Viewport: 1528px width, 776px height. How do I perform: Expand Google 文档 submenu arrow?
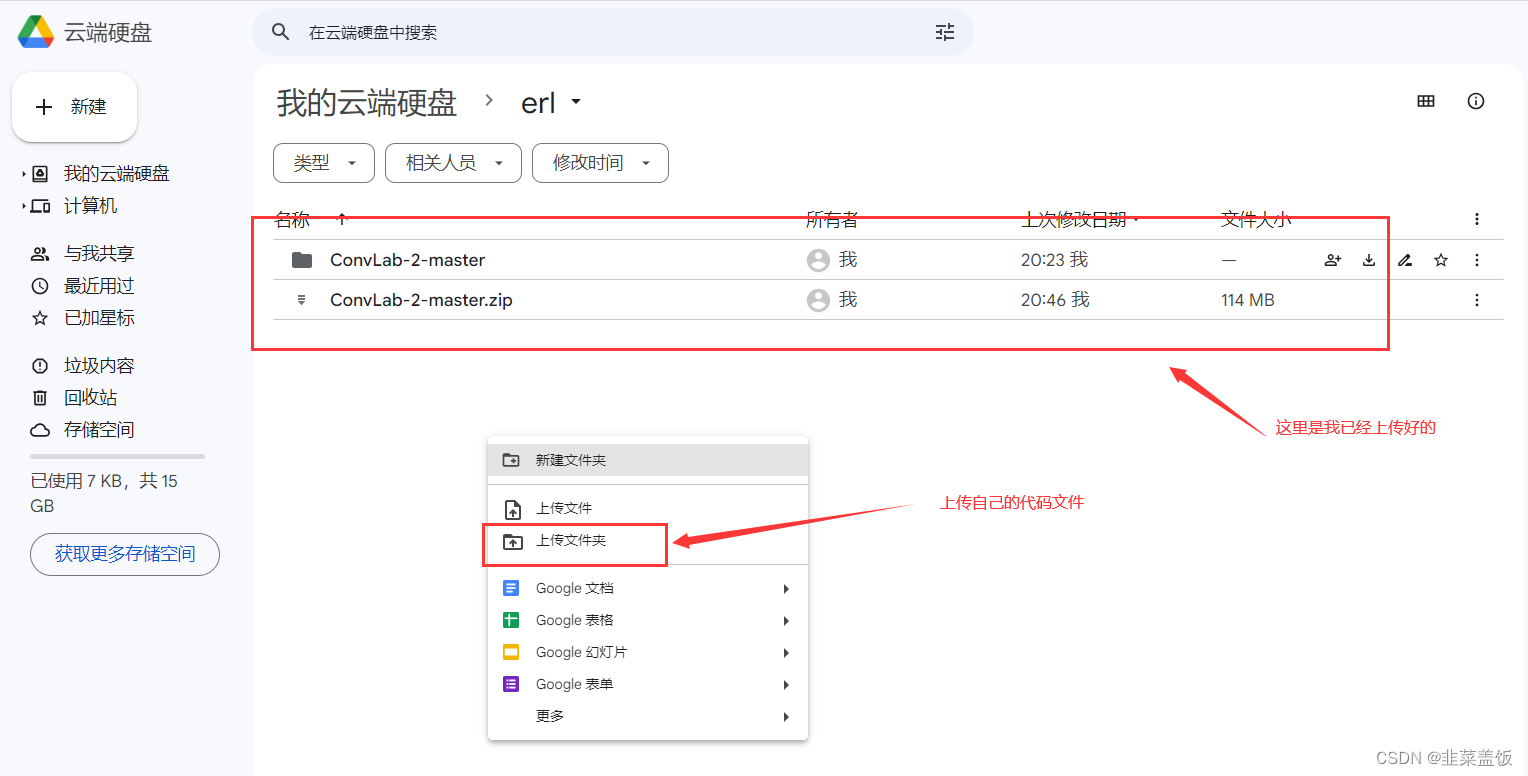click(x=786, y=589)
